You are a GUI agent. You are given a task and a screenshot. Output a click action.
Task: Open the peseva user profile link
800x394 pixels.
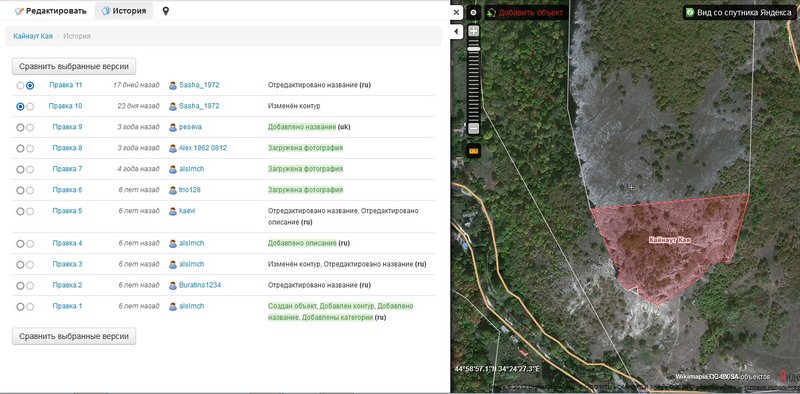190,127
